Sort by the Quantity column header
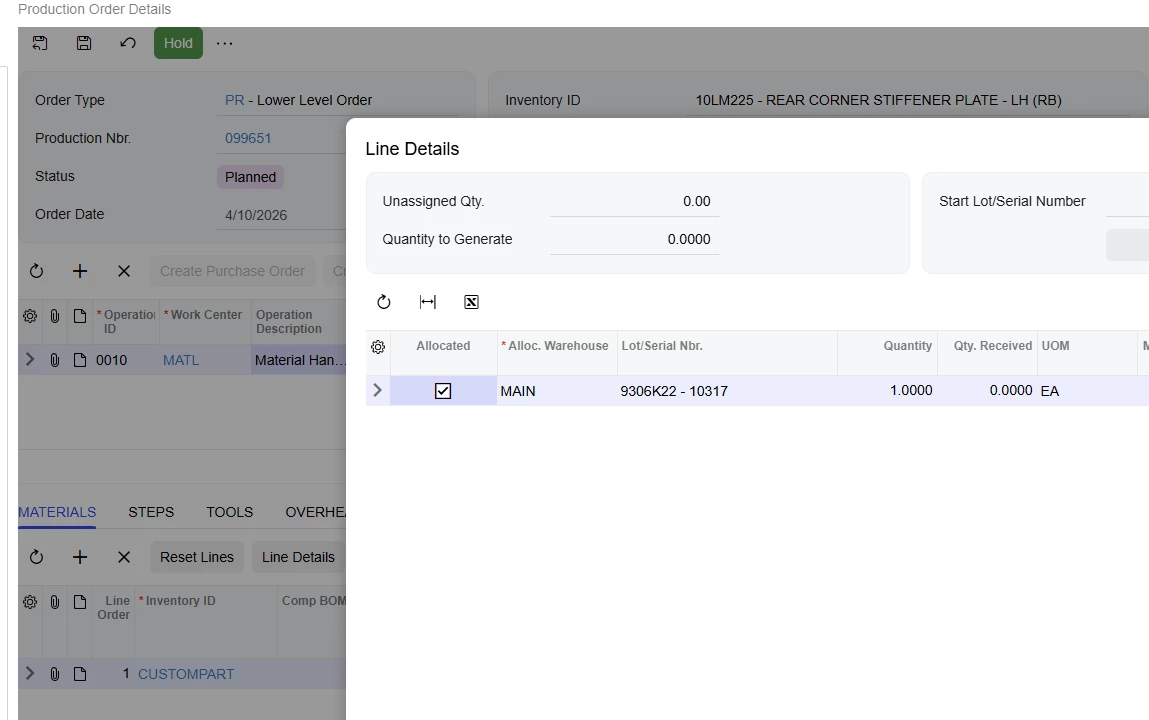1149x720 pixels. 887,346
